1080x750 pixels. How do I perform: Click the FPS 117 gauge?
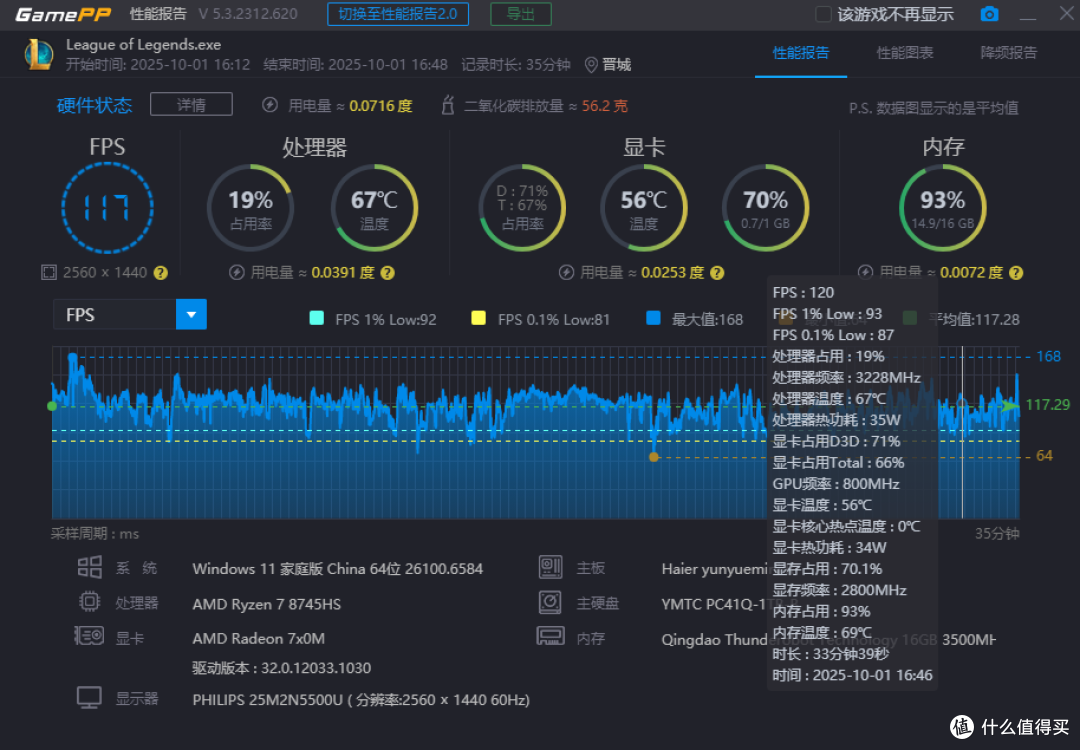107,208
